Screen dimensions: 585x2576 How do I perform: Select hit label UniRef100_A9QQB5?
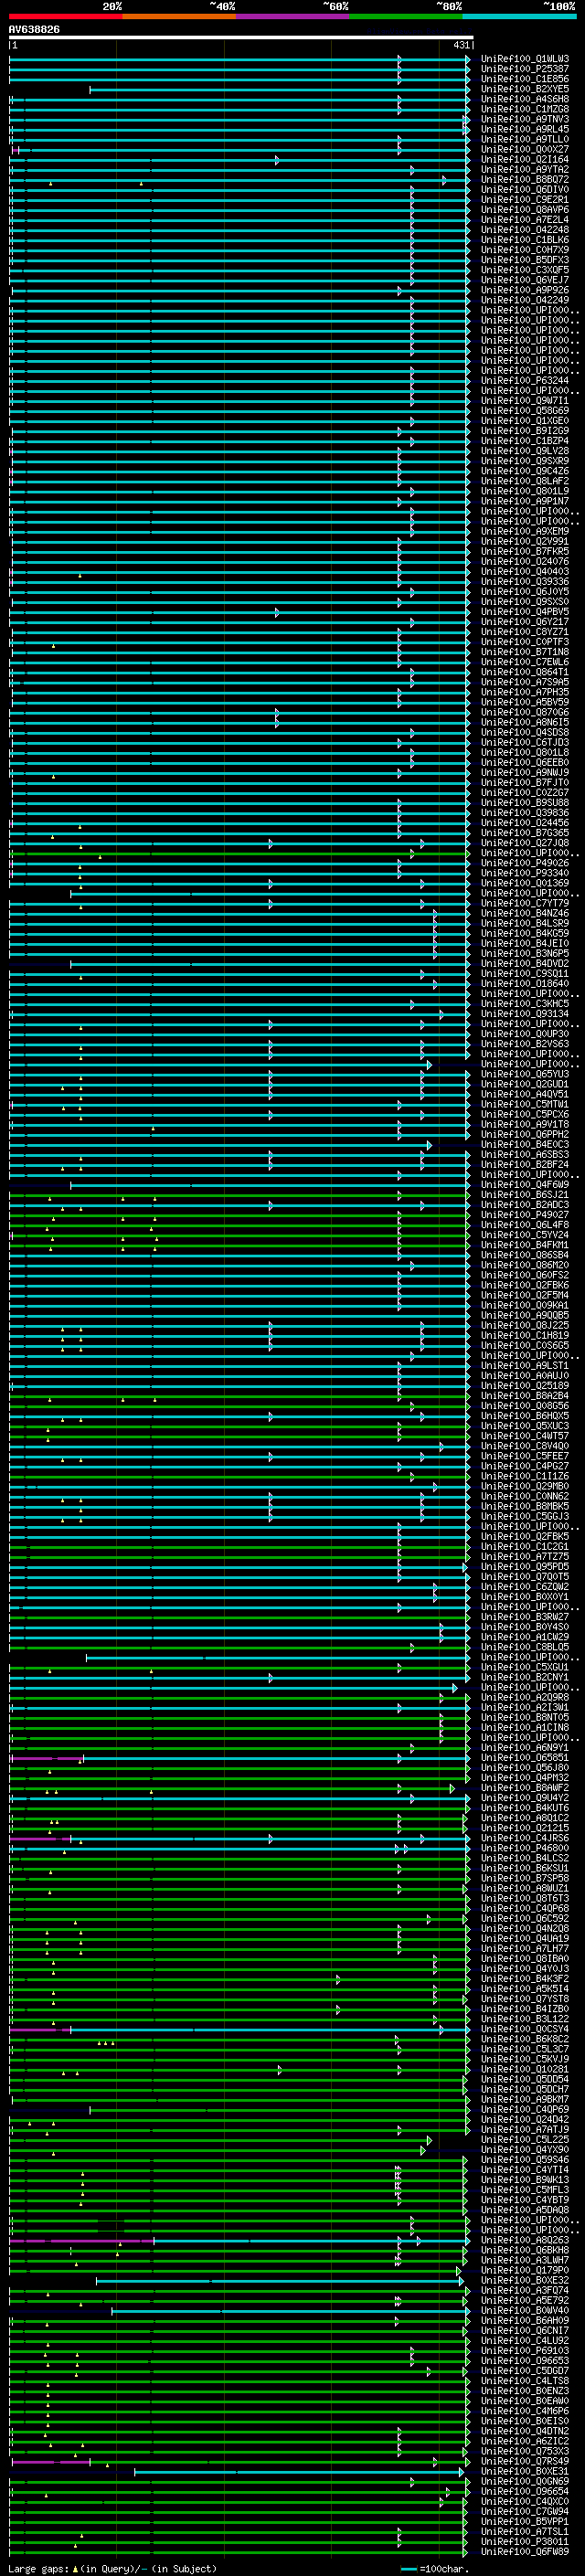[x=525, y=1316]
